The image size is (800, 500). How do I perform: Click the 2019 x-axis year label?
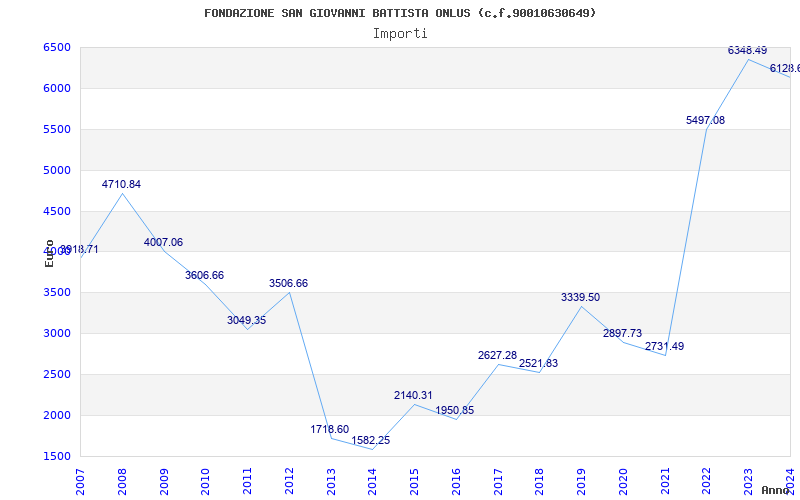(x=582, y=479)
